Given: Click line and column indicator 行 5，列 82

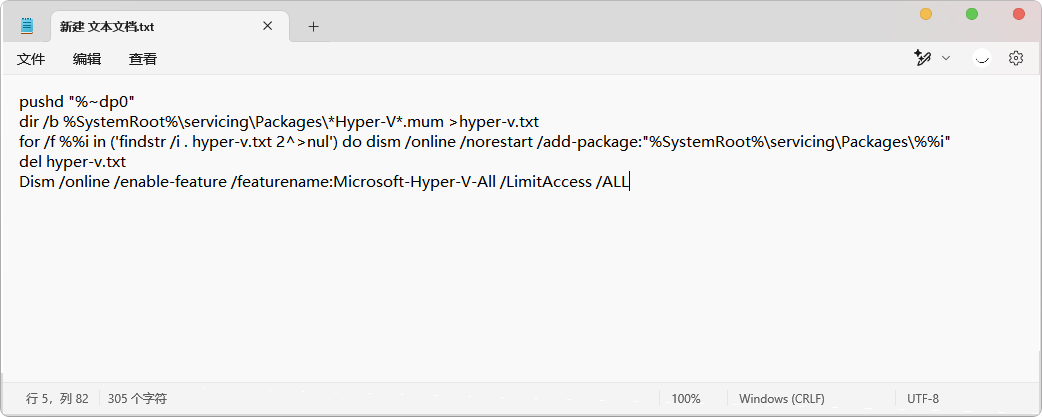Looking at the screenshot, I should pyautogui.click(x=57, y=399).
